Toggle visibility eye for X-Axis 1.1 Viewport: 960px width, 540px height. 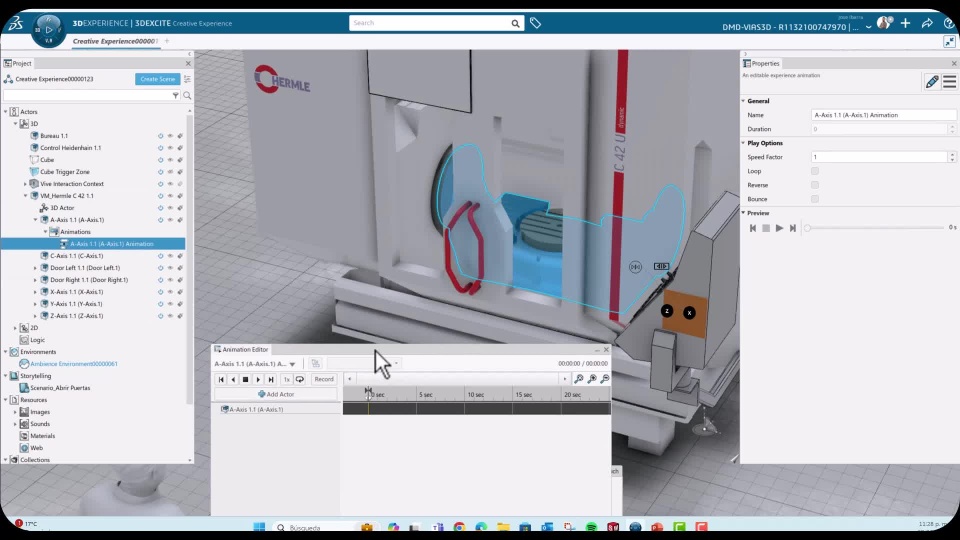coord(170,292)
